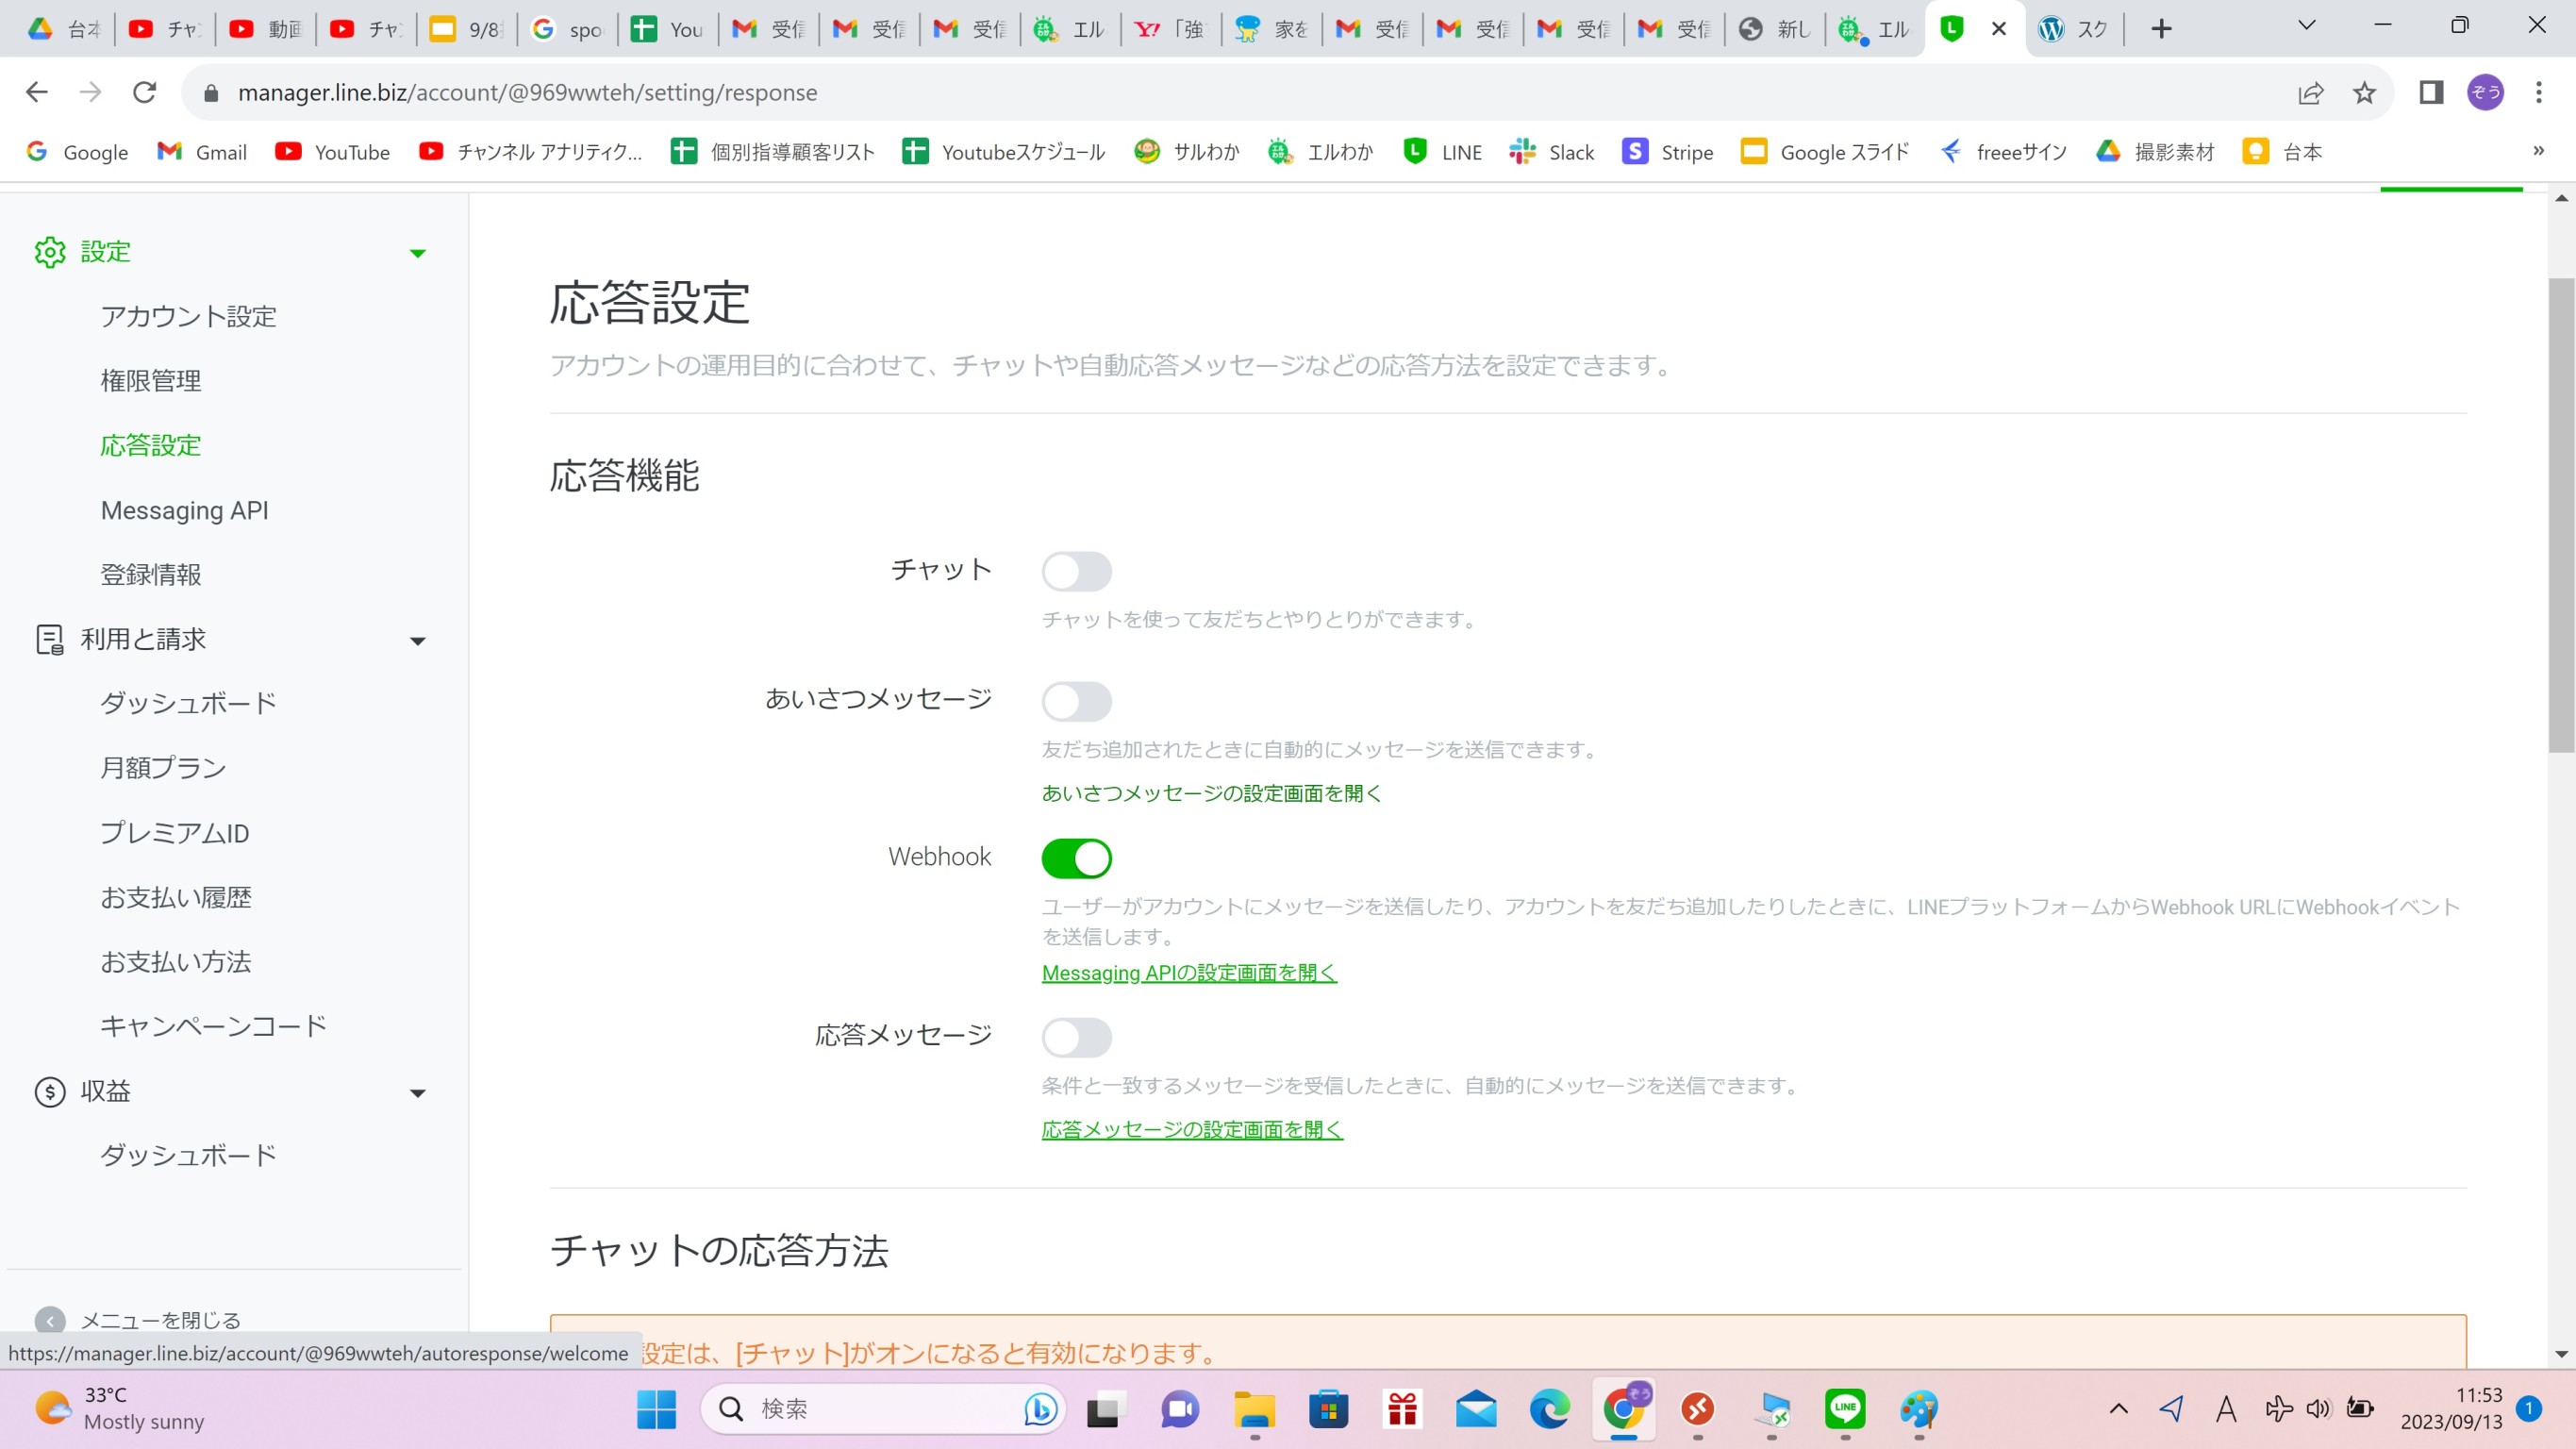Click the taskbar 検索 search box
Image resolution: width=2576 pixels, height=1449 pixels.
(x=885, y=1409)
